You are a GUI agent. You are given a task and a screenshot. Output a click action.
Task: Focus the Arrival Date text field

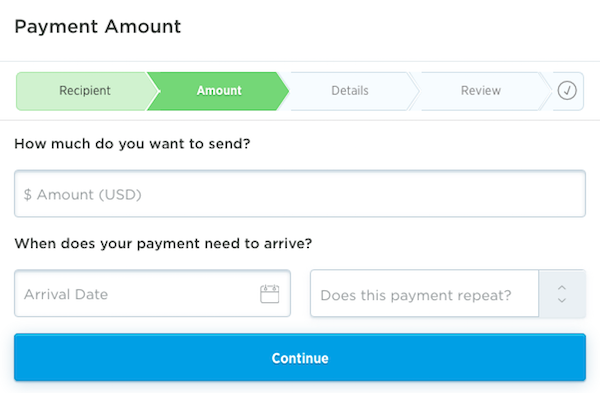pos(152,294)
